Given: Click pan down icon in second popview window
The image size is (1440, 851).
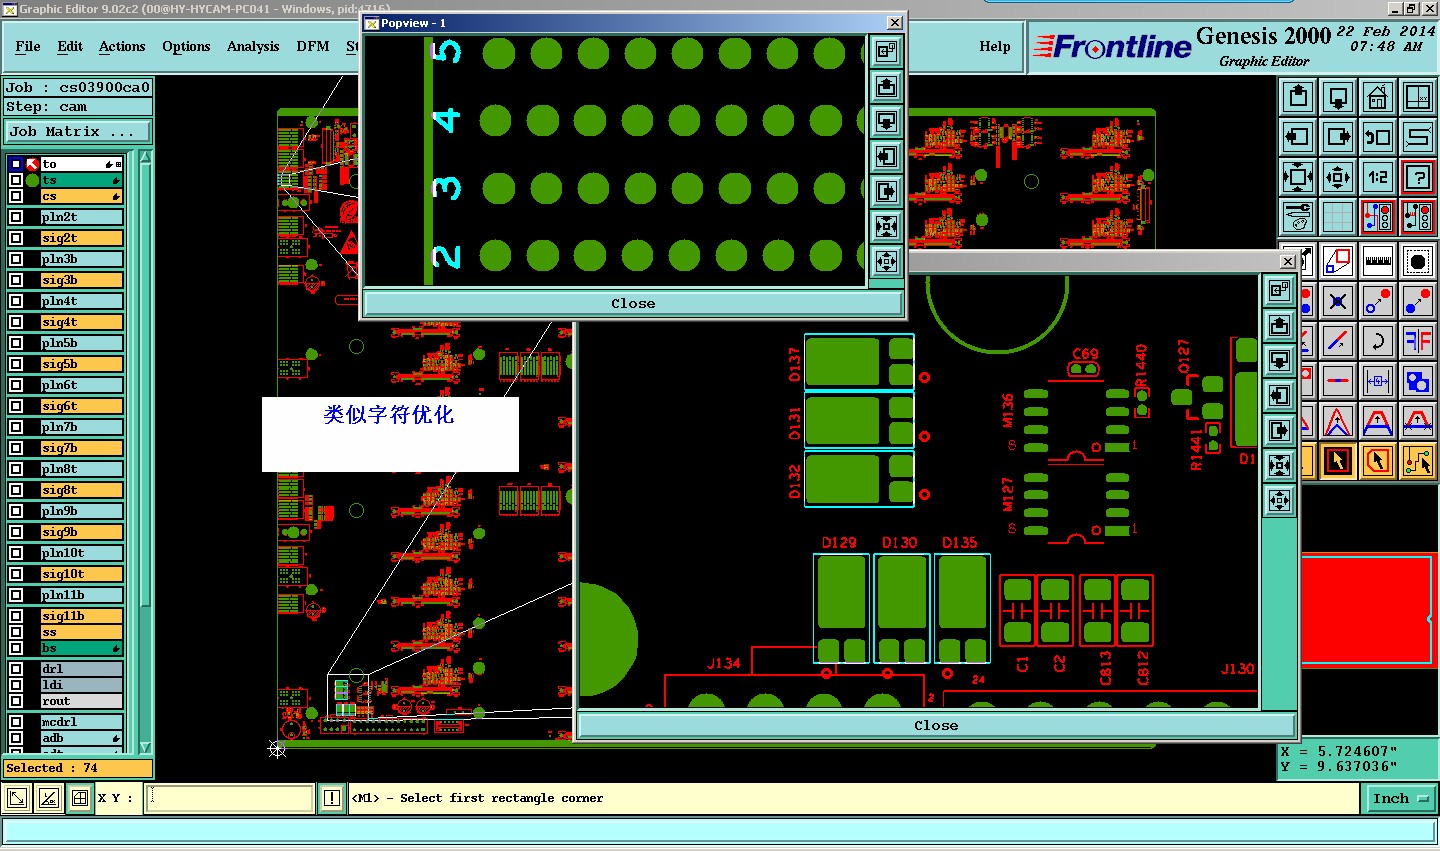Looking at the screenshot, I should (1280, 361).
